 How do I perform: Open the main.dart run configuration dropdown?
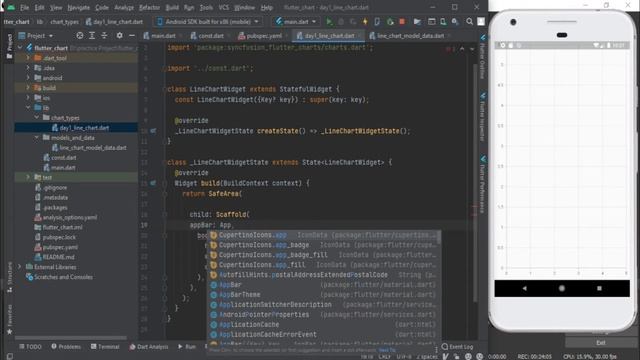[x=296, y=22]
